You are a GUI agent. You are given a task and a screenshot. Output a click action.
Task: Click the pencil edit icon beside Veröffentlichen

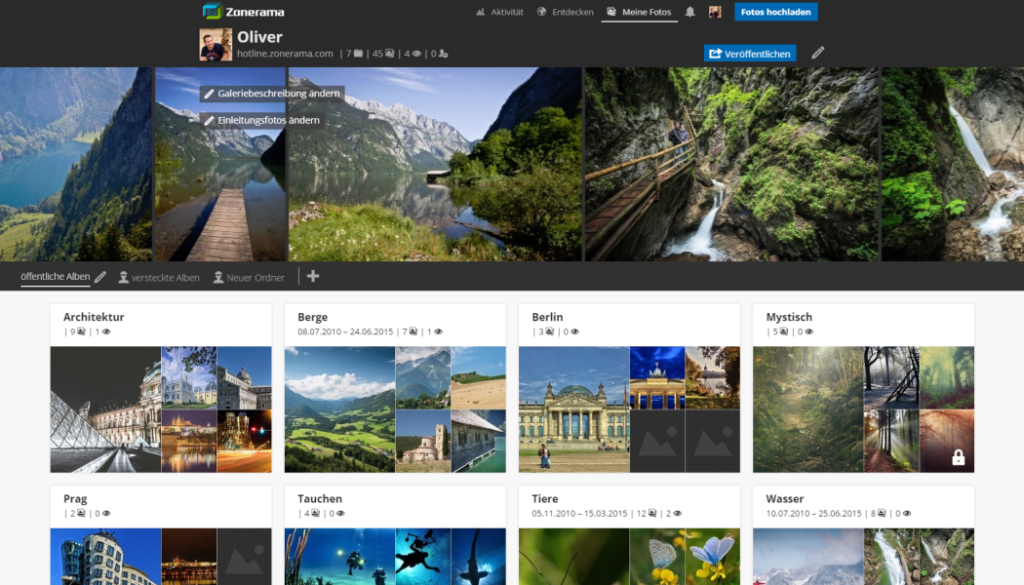click(818, 53)
